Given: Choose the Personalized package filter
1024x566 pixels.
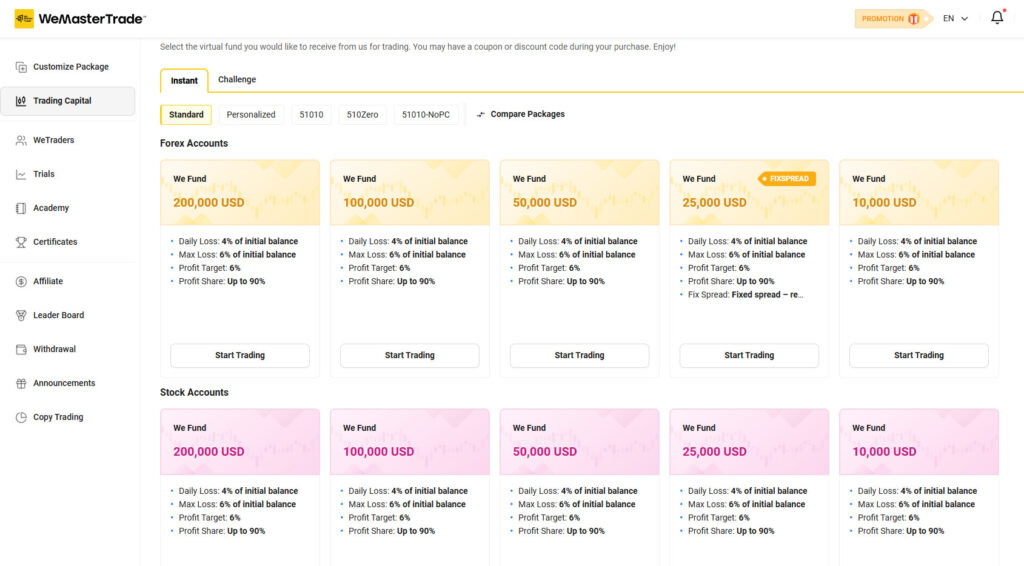Looking at the screenshot, I should click(251, 115).
